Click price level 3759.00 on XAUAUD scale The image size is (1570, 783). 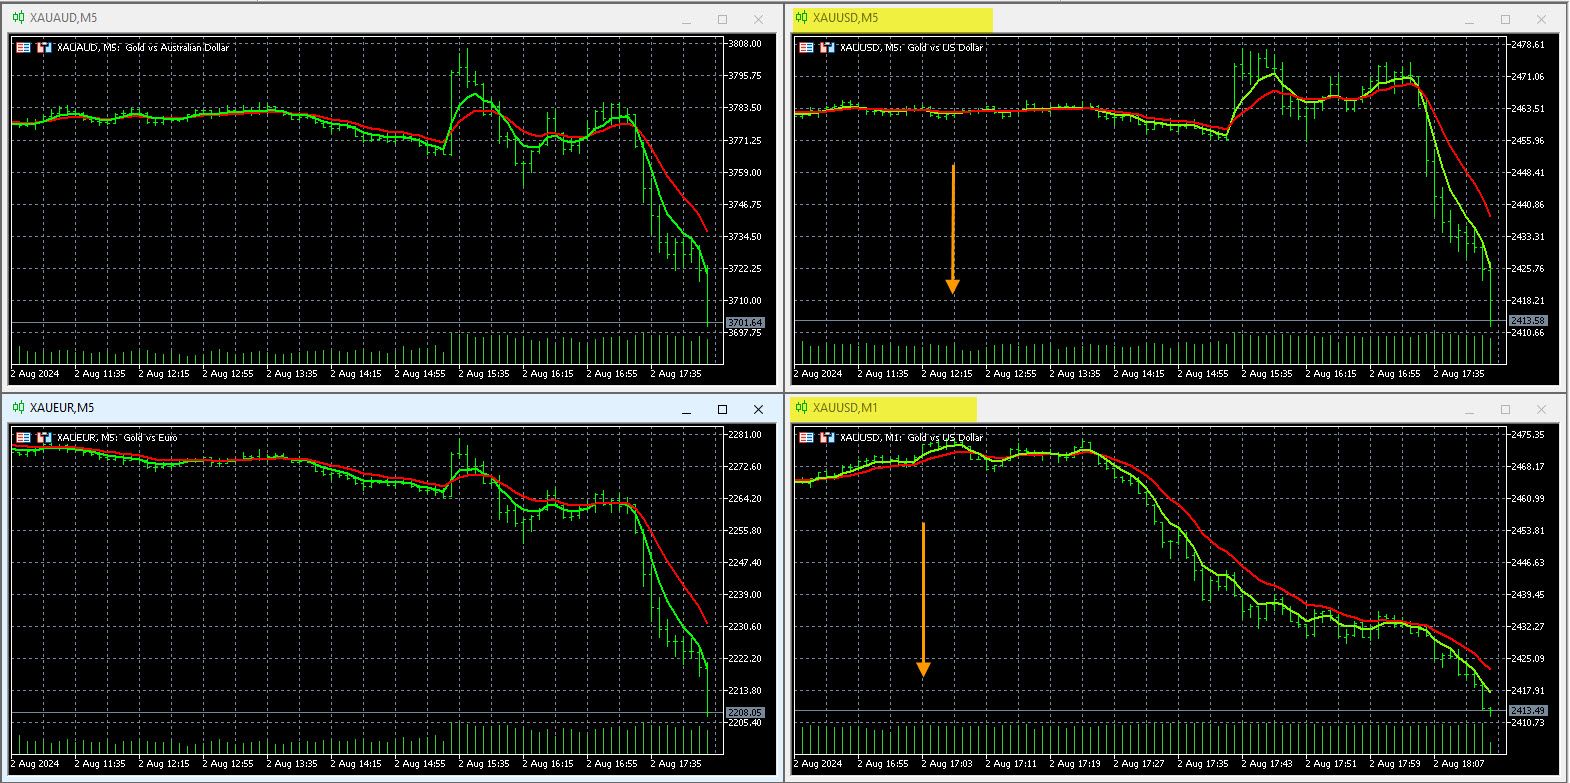pos(745,172)
